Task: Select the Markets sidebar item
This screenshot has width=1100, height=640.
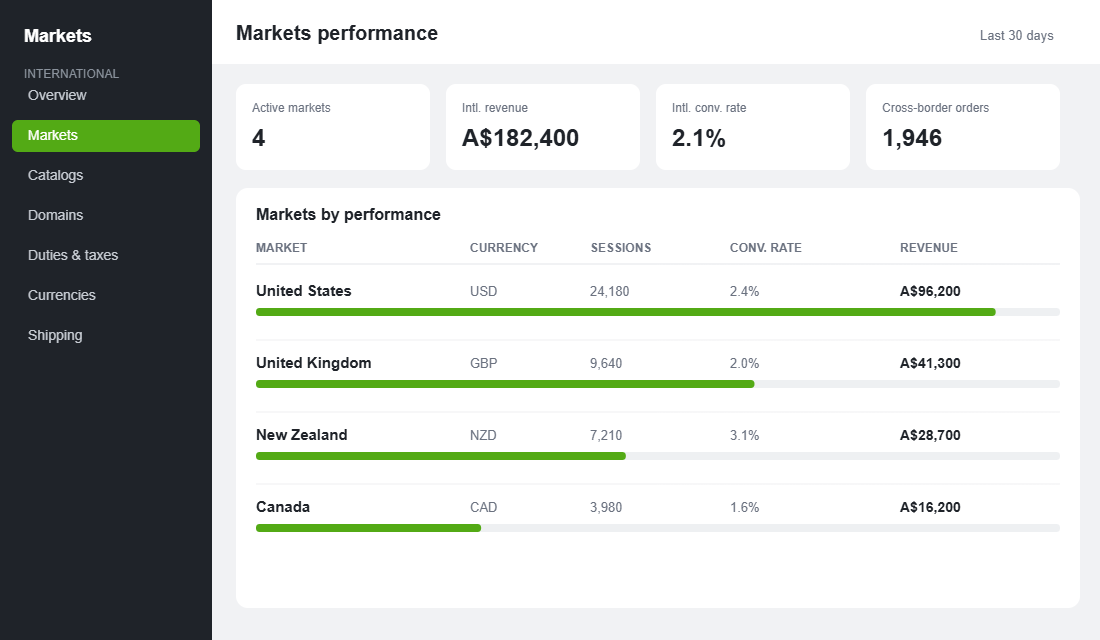Action: click(x=106, y=135)
